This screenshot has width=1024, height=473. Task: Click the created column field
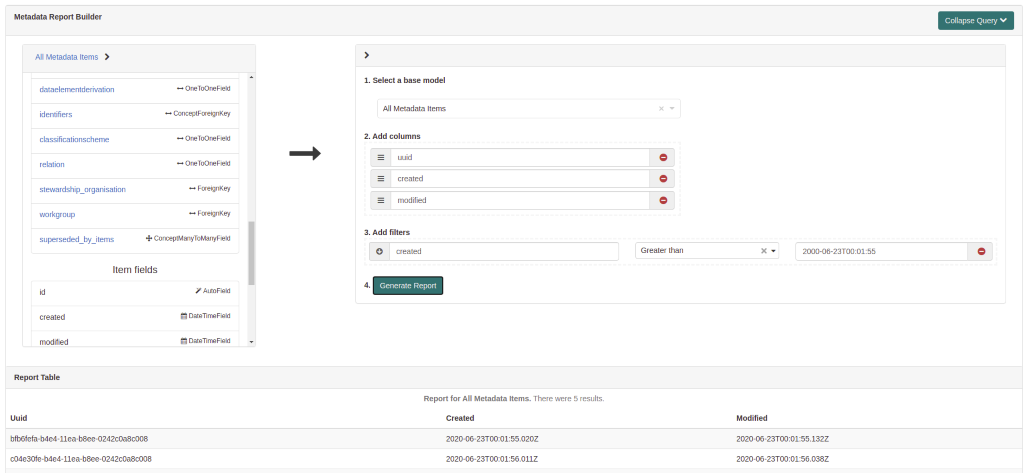pyautogui.click(x=520, y=179)
